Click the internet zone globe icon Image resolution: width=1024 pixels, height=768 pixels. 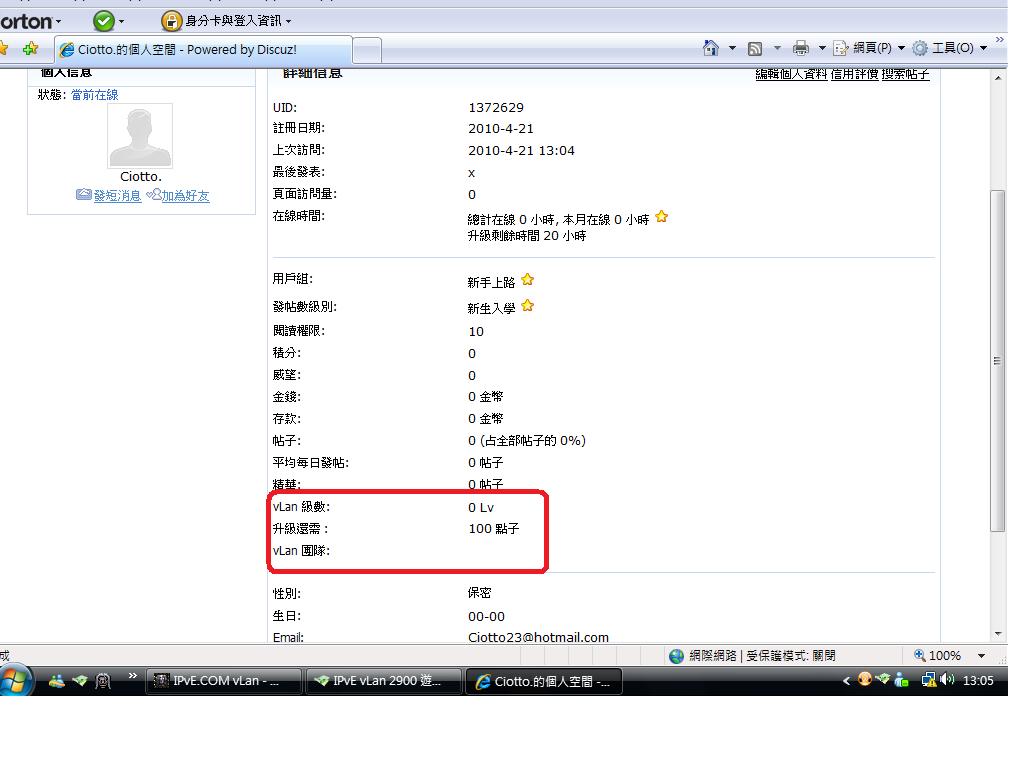pyautogui.click(x=677, y=656)
